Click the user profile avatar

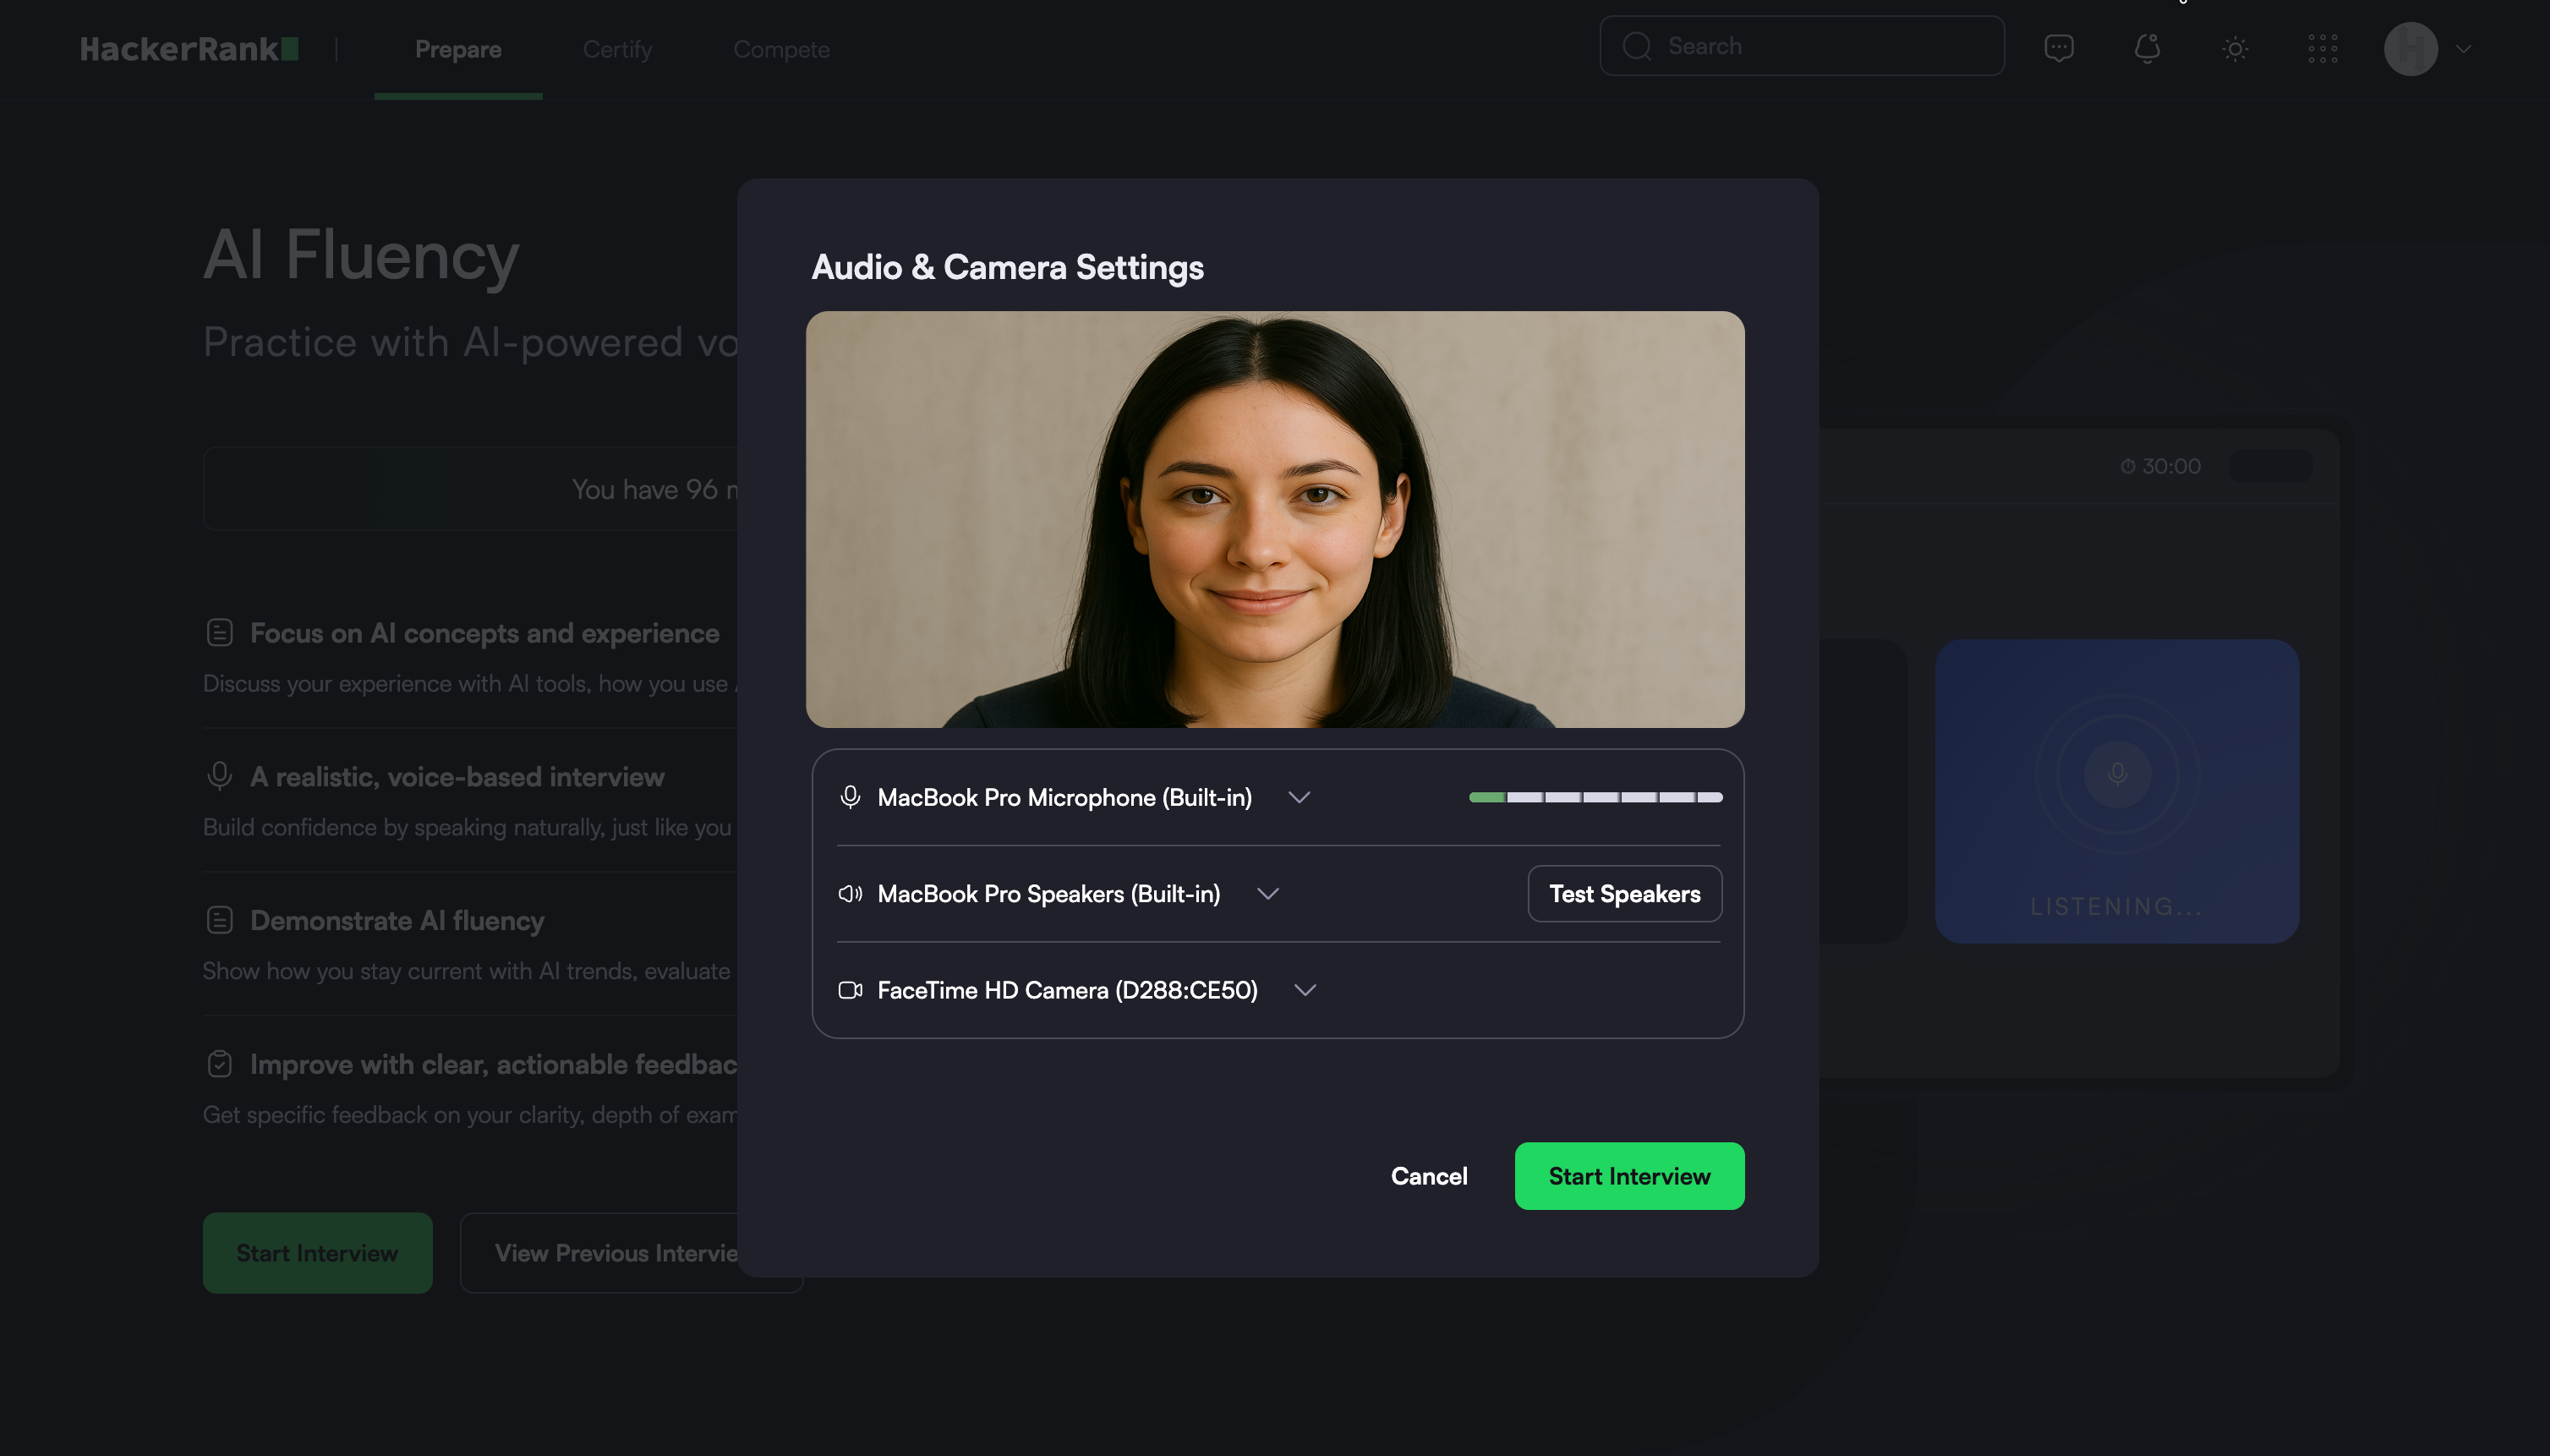(x=2410, y=48)
